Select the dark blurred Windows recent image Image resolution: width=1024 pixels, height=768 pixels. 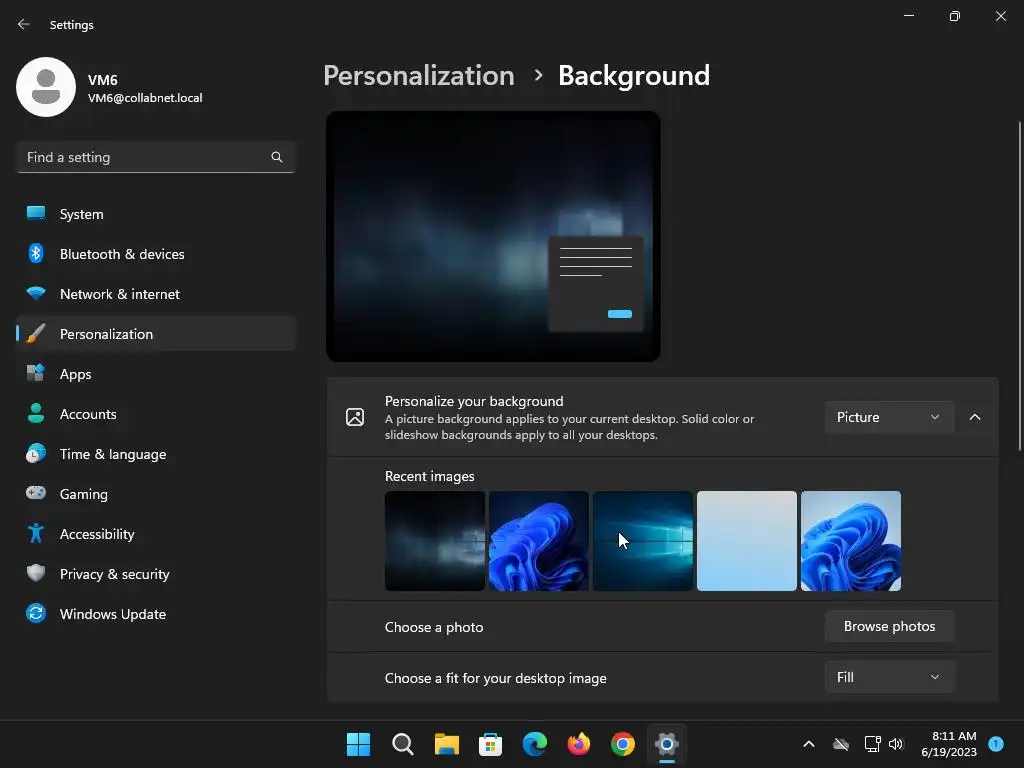coord(435,541)
